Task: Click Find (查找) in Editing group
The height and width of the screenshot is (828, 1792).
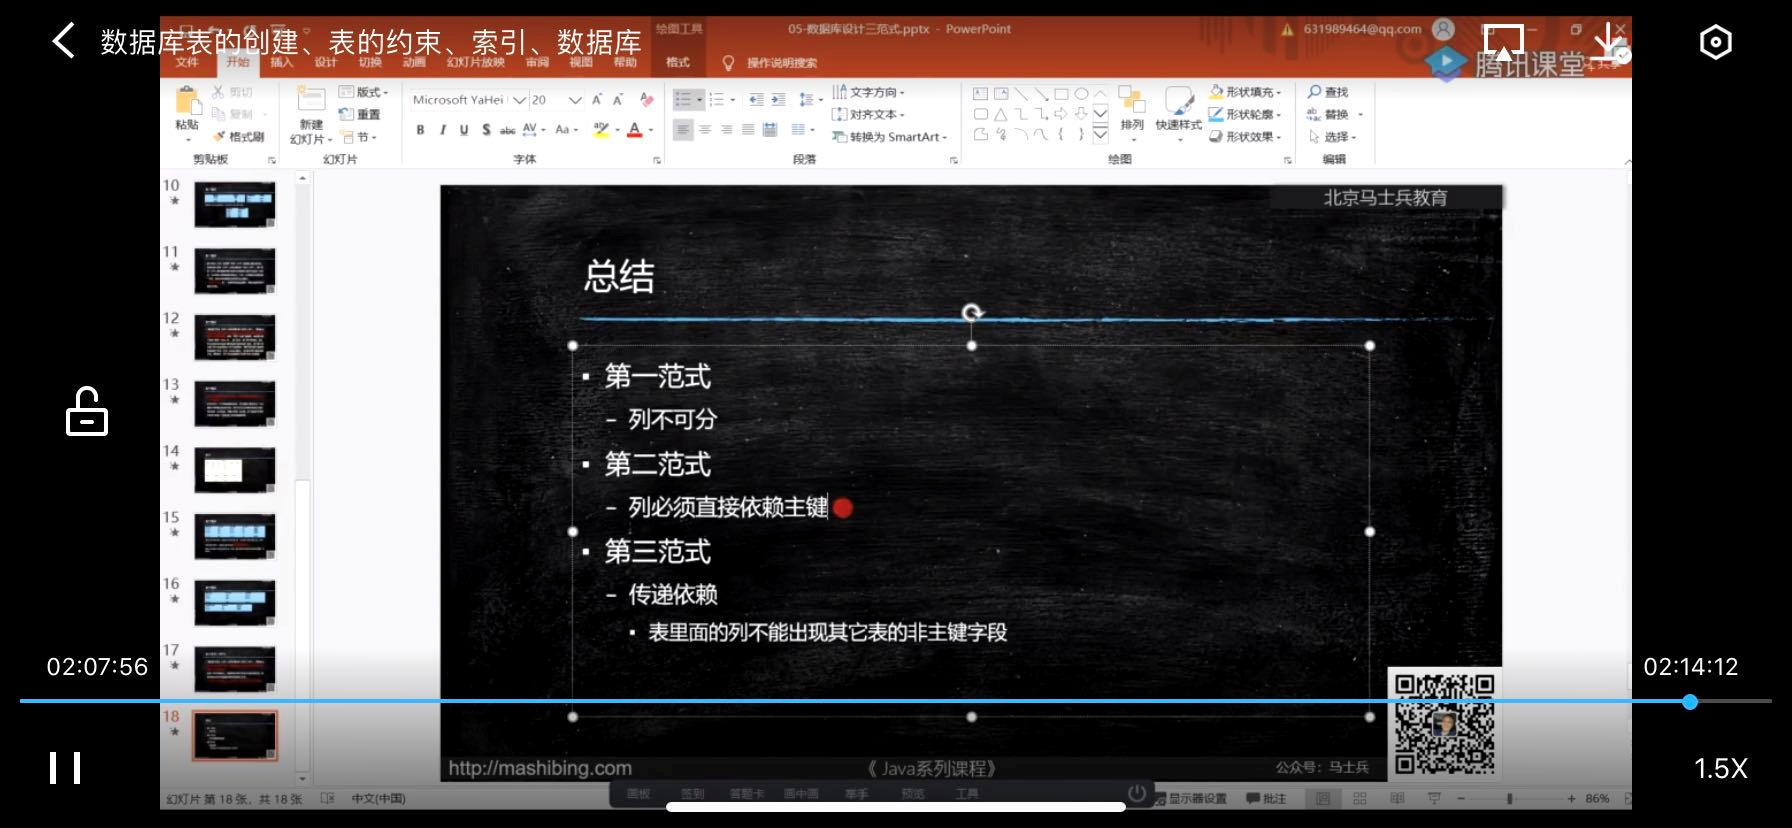Action: pos(1328,92)
